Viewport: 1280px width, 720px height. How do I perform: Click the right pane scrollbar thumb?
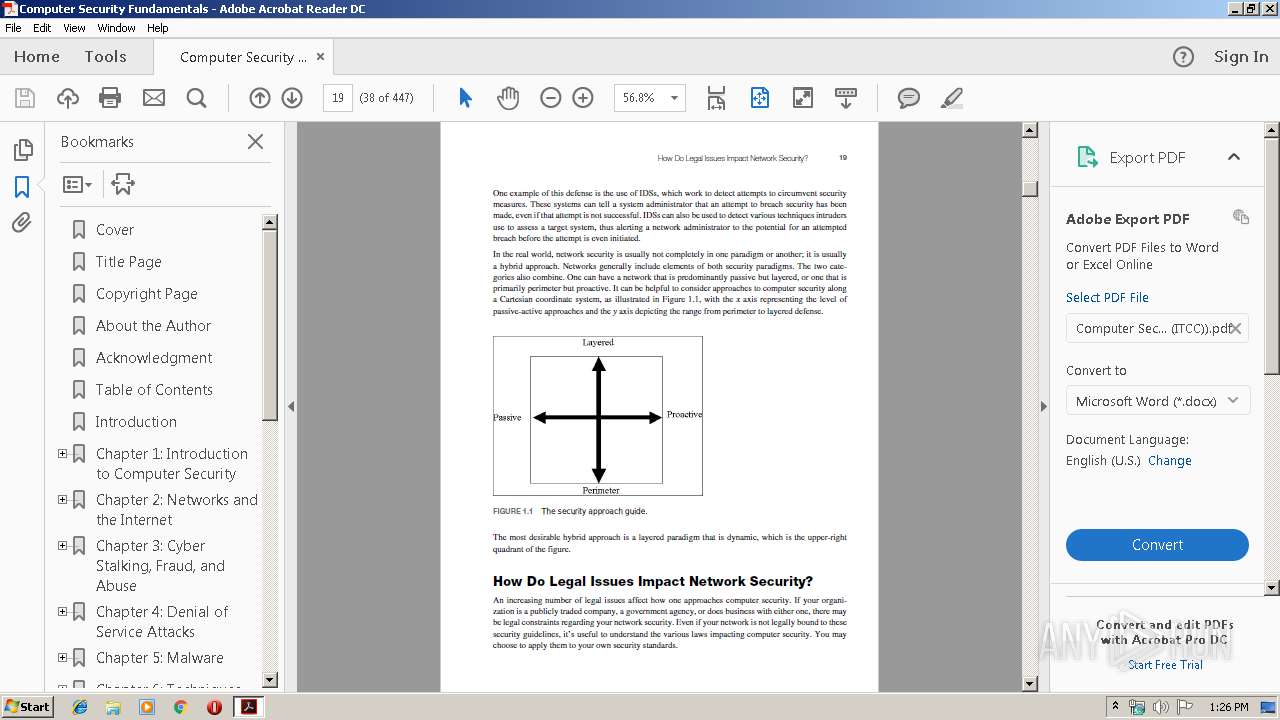click(1272, 255)
